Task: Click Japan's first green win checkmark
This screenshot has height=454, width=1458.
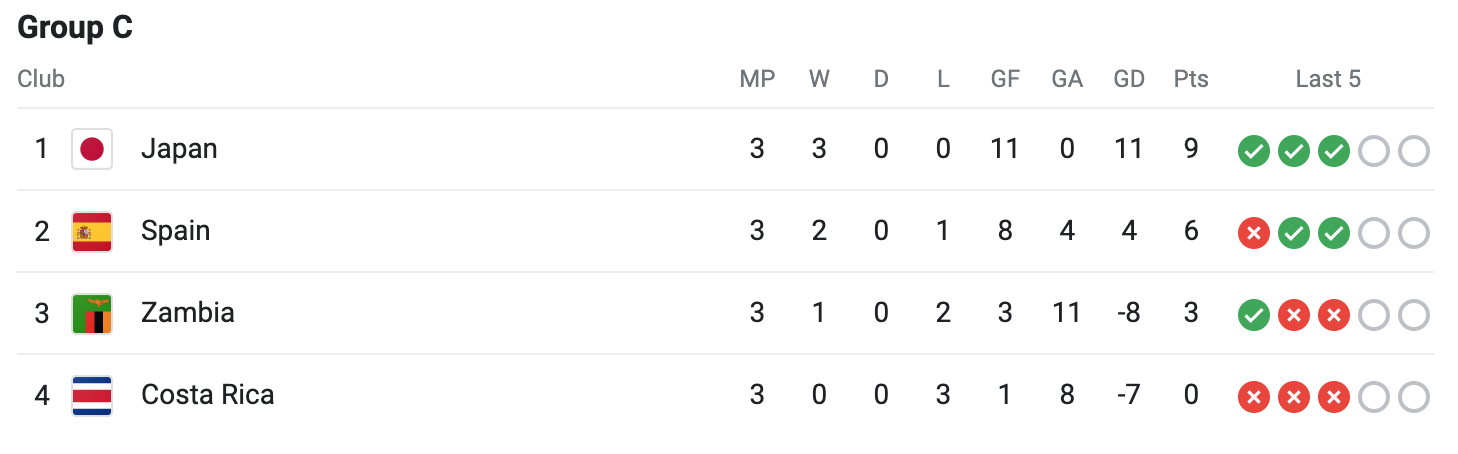Action: (x=1253, y=152)
